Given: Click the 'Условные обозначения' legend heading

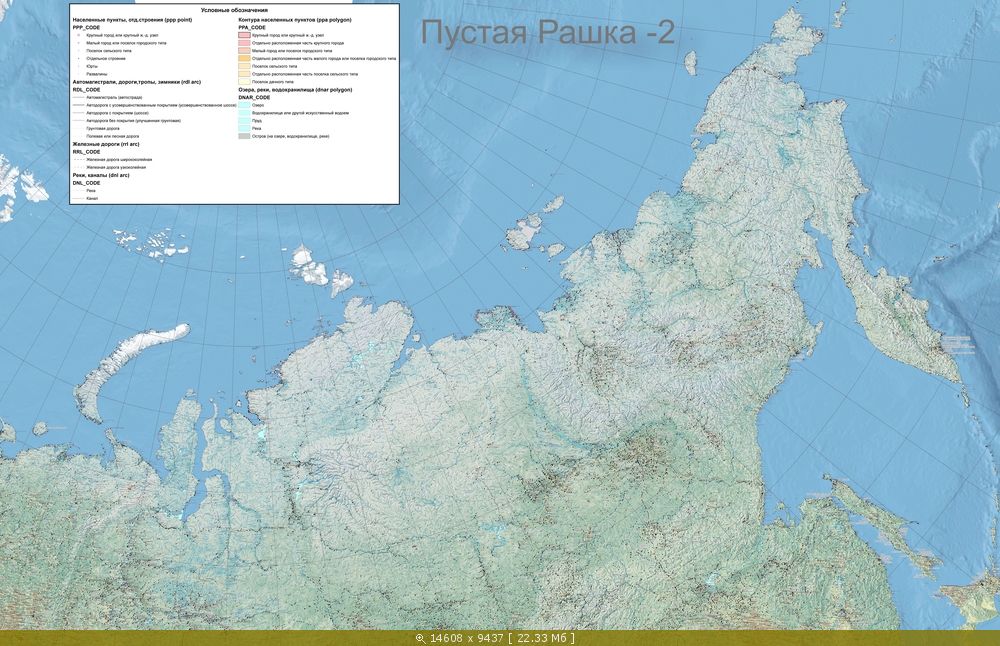Looking at the screenshot, I should click(234, 10).
